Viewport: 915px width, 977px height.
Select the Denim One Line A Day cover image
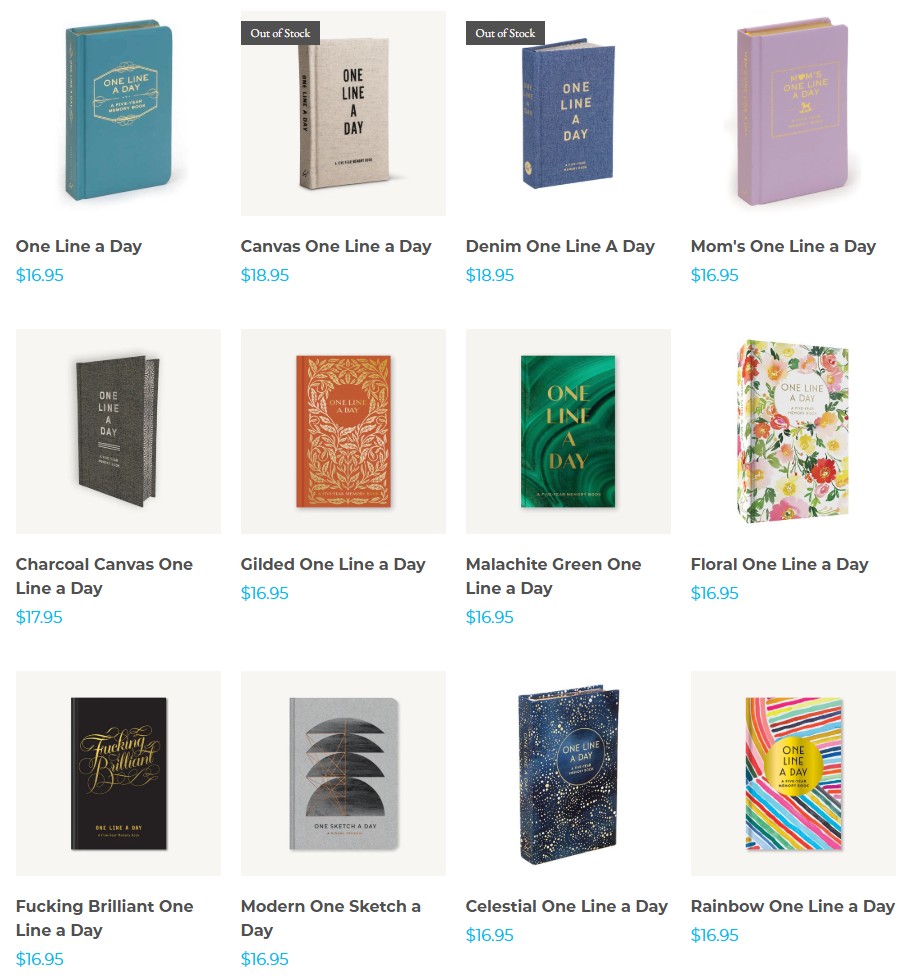point(568,113)
